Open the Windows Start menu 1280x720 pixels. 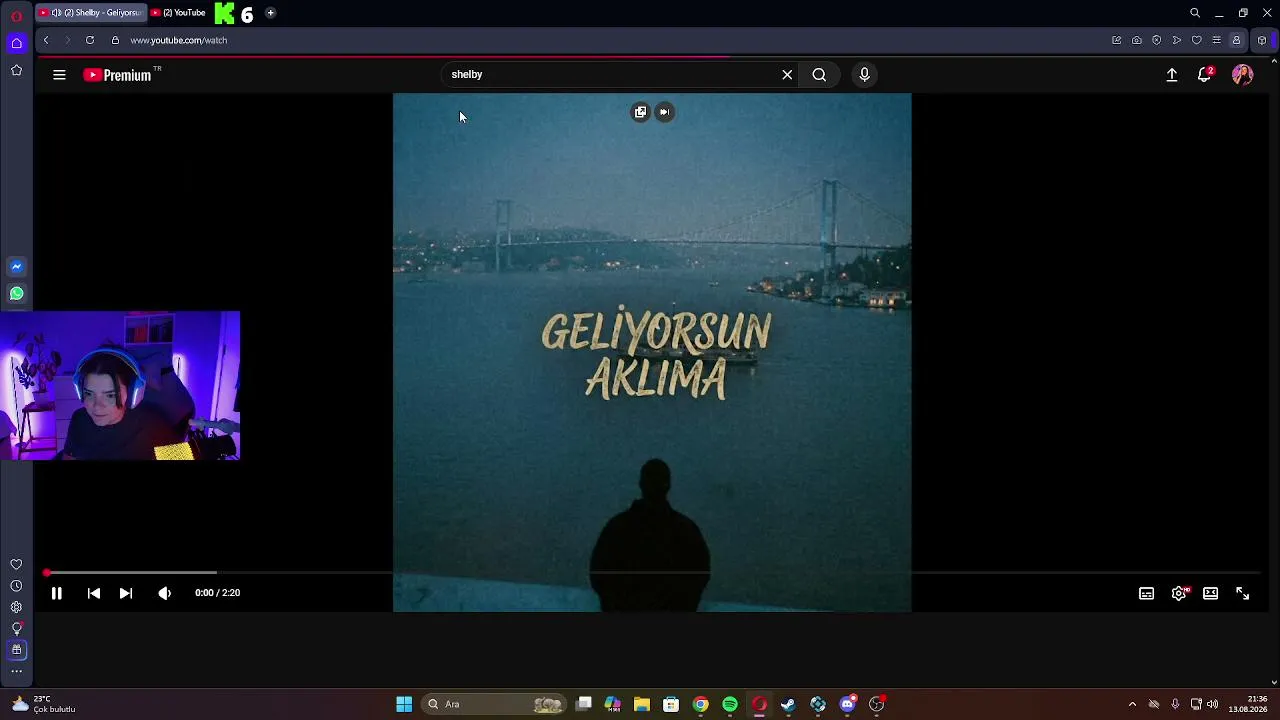click(404, 704)
